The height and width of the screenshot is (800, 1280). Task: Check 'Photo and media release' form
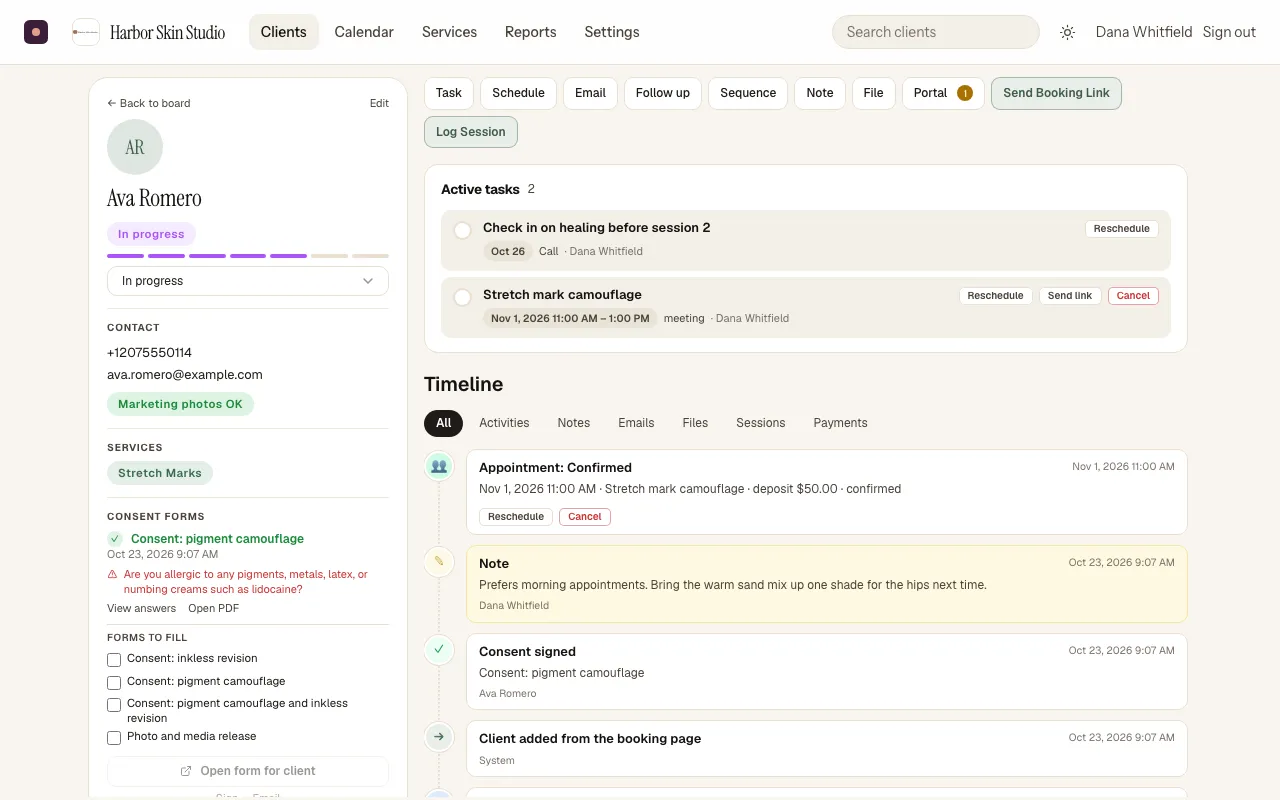pyautogui.click(x=114, y=738)
